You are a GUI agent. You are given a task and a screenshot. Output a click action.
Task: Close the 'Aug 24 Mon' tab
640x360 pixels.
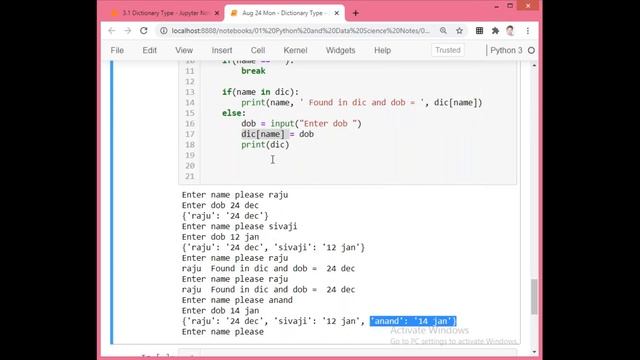(337, 13)
